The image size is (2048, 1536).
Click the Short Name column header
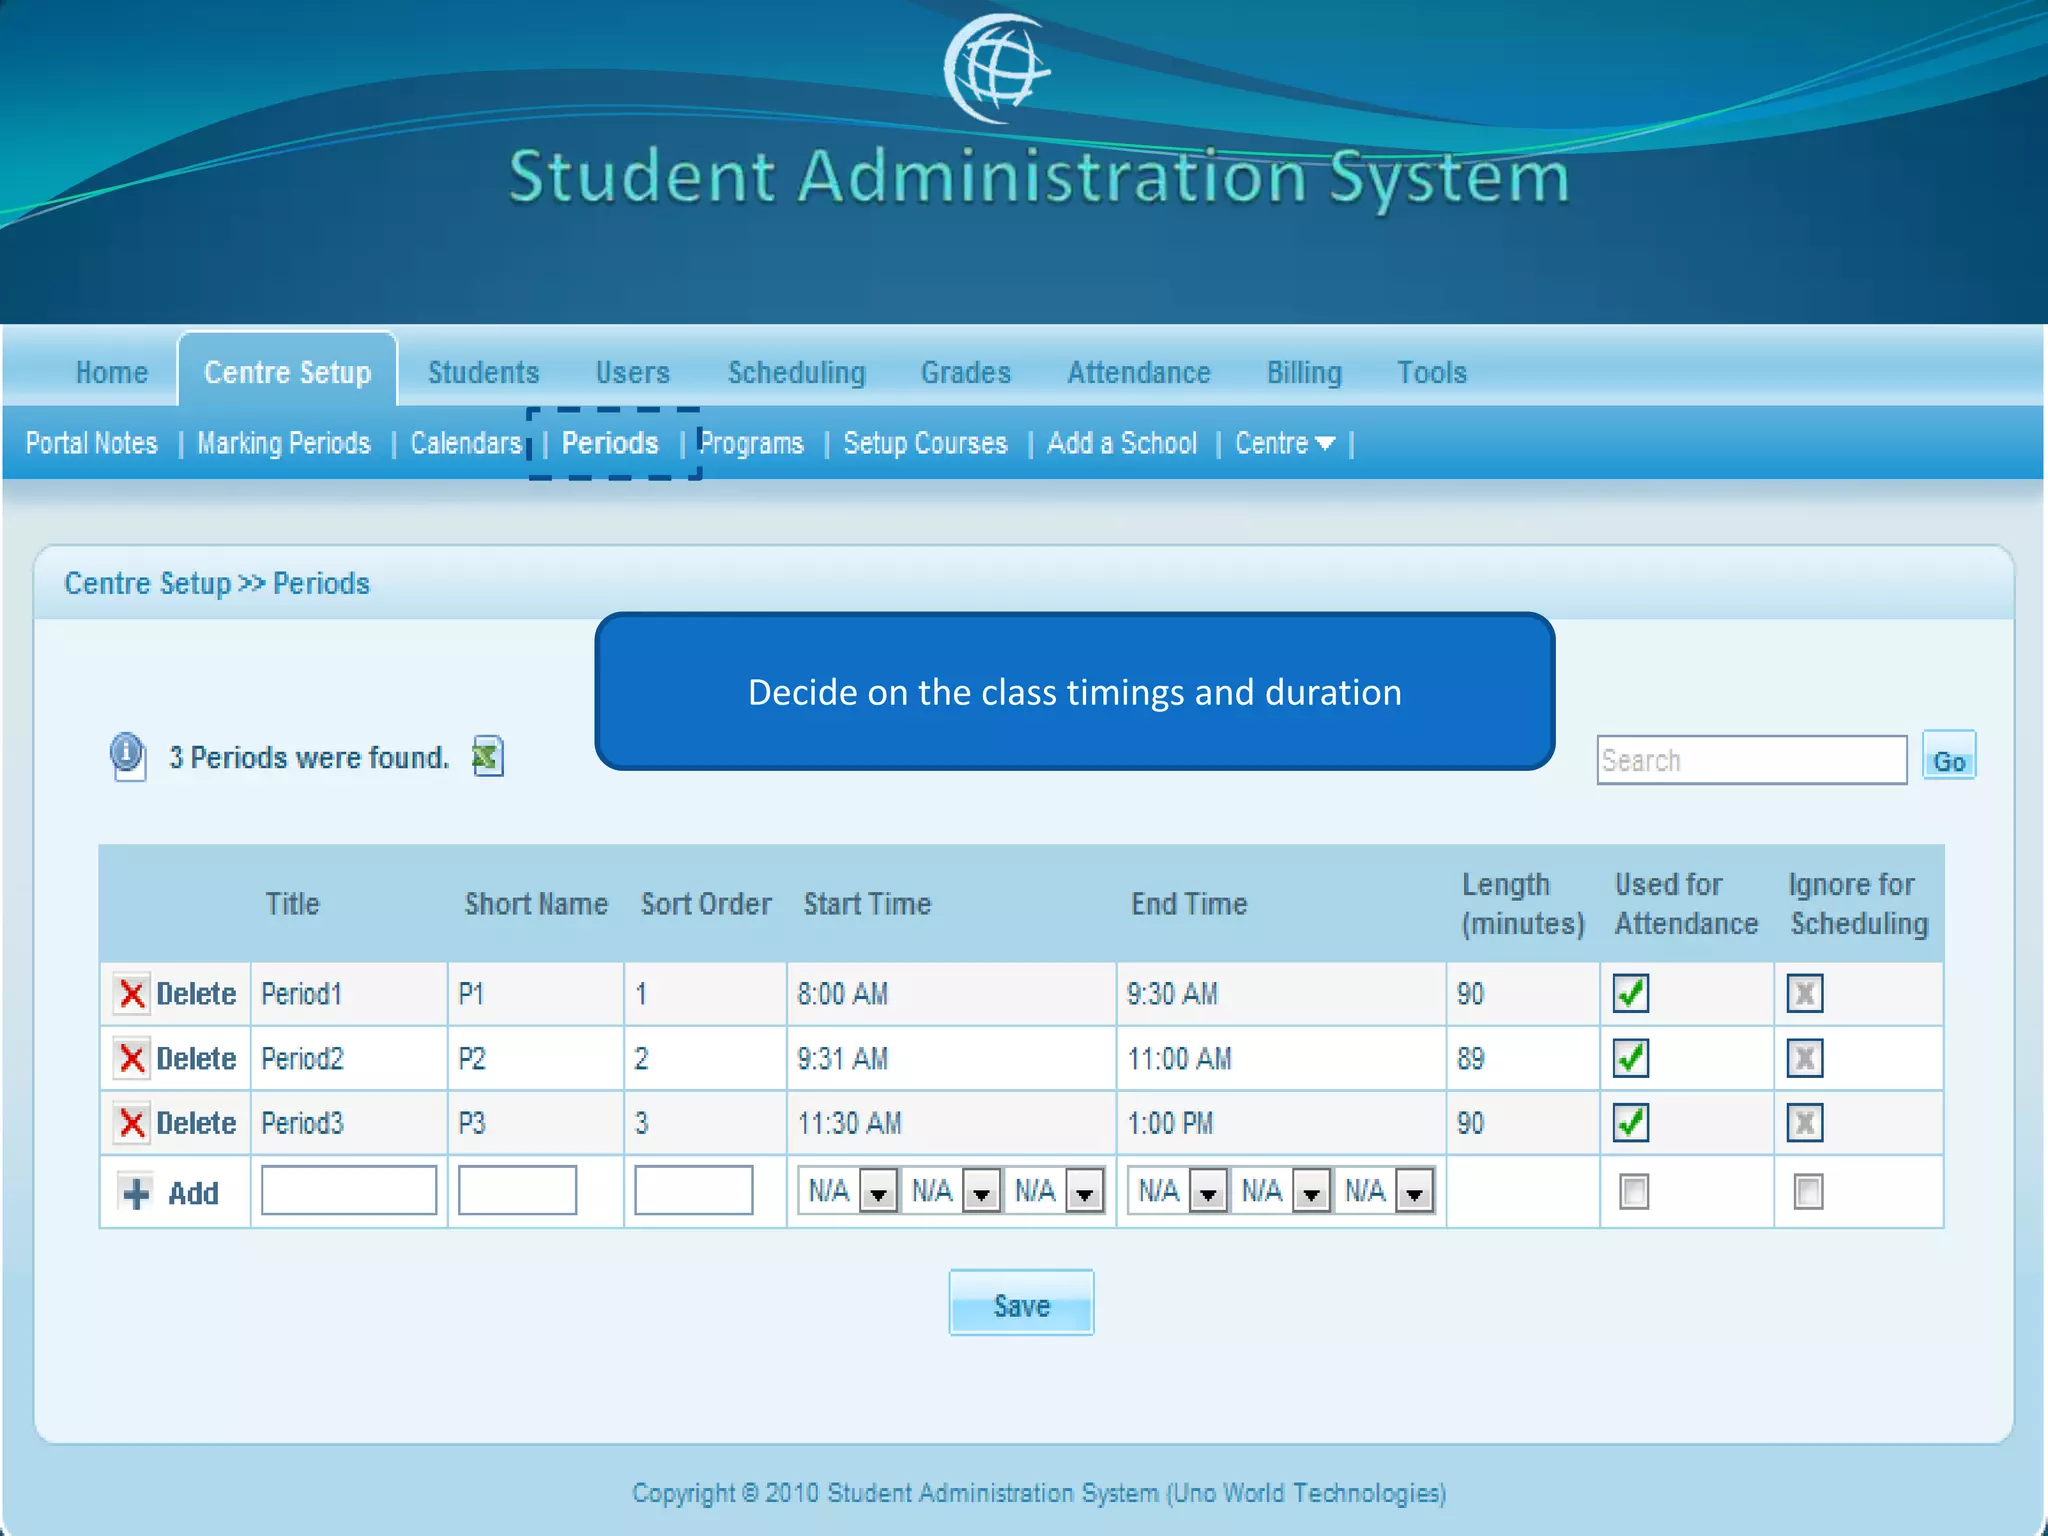pyautogui.click(x=536, y=904)
